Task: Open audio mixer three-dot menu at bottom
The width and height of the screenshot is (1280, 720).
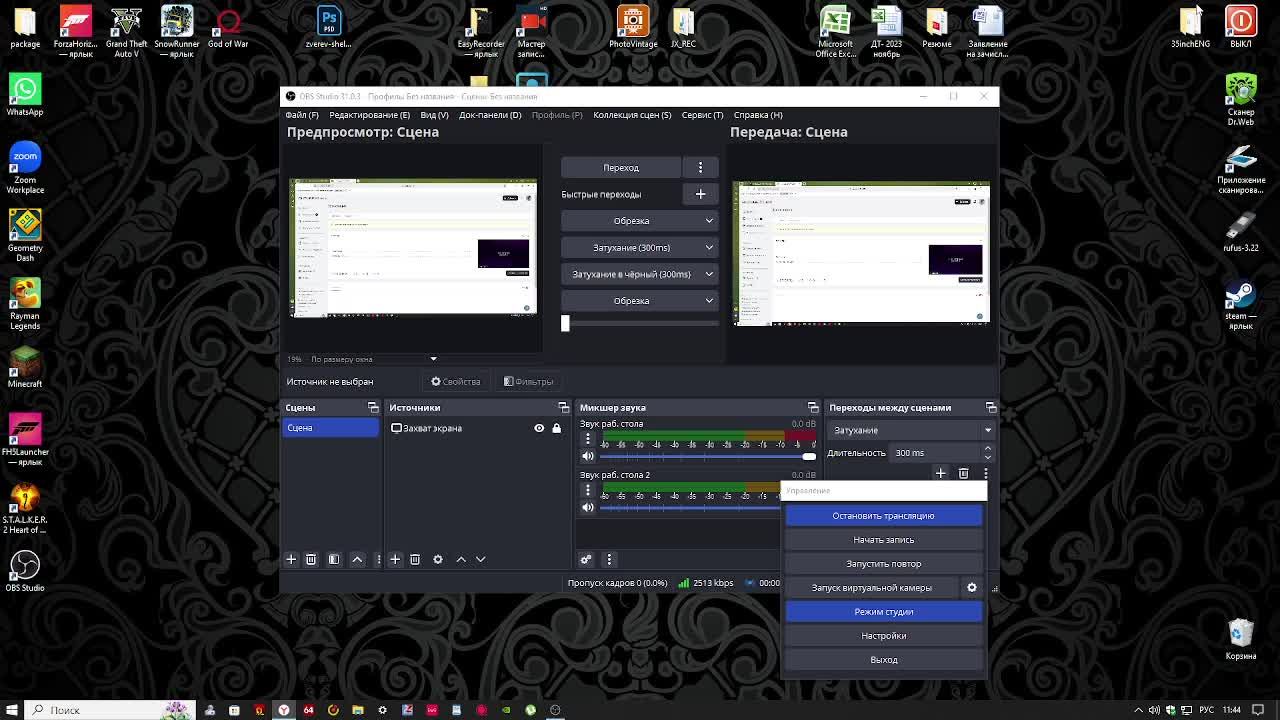Action: point(609,559)
